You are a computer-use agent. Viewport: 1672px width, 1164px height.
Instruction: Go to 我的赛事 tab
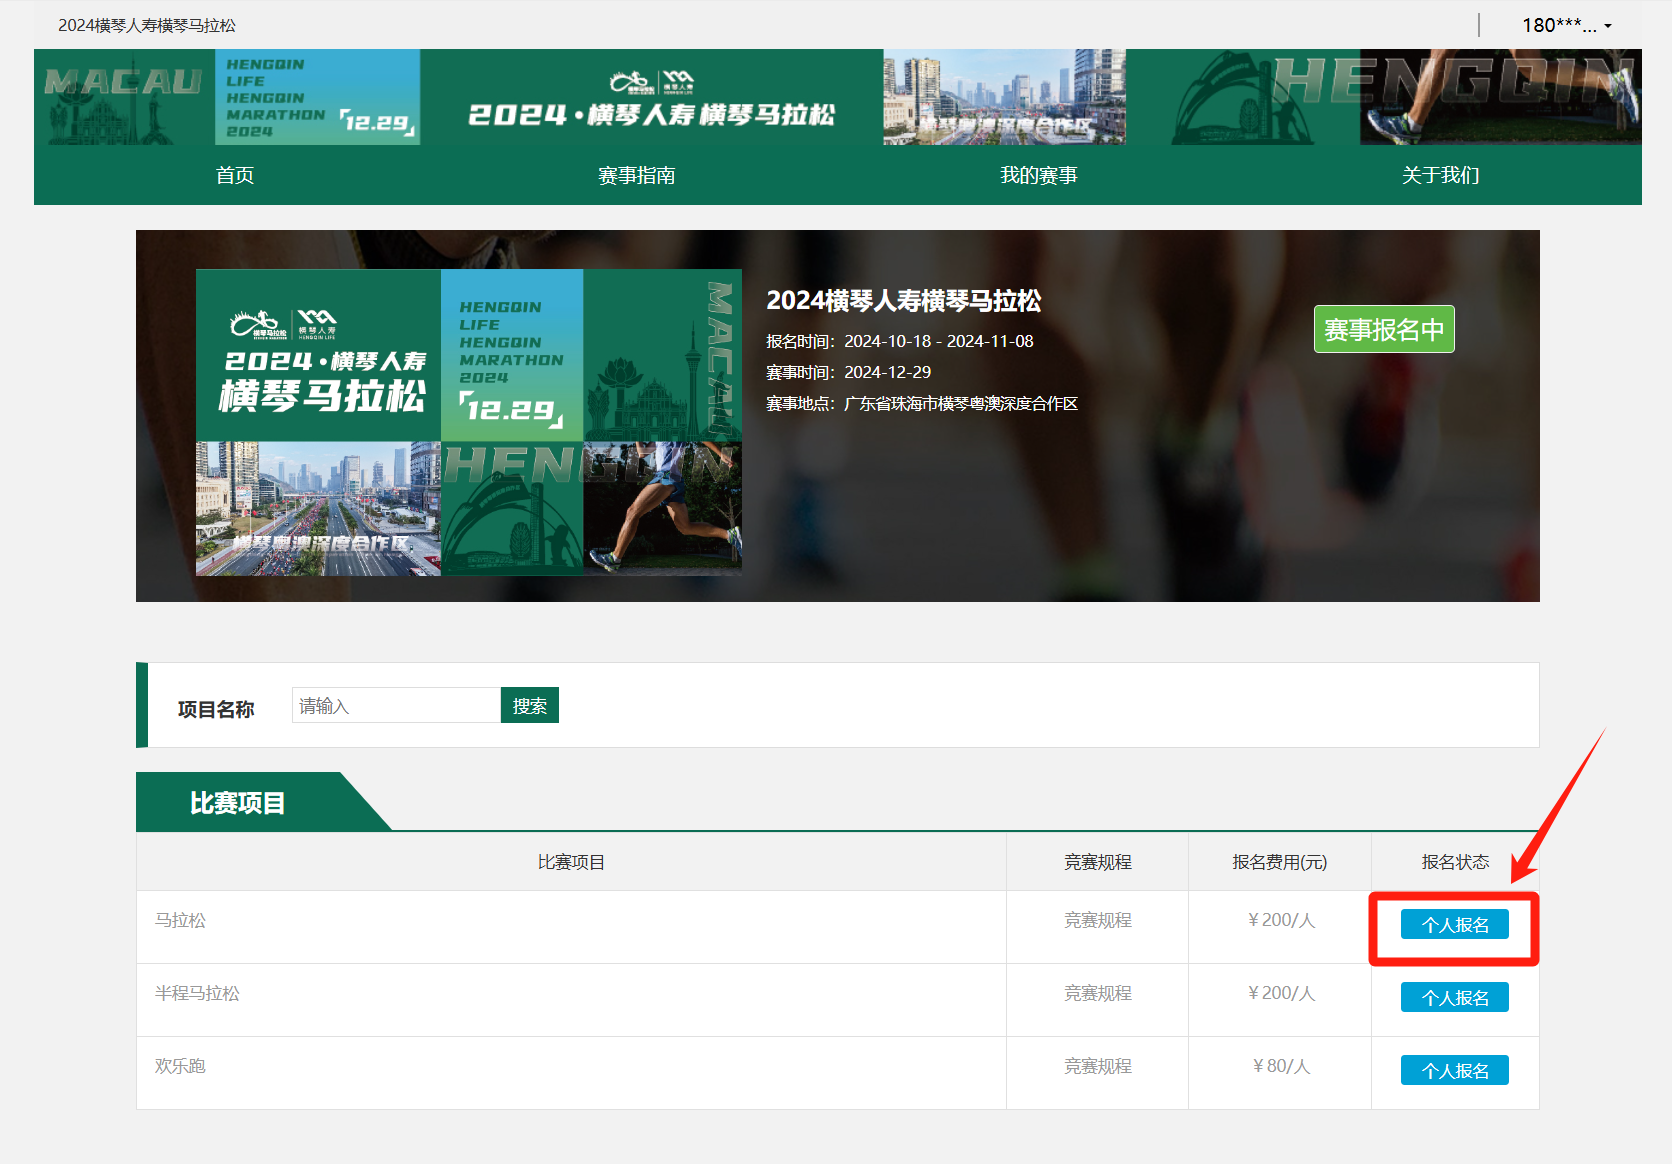click(x=1038, y=175)
